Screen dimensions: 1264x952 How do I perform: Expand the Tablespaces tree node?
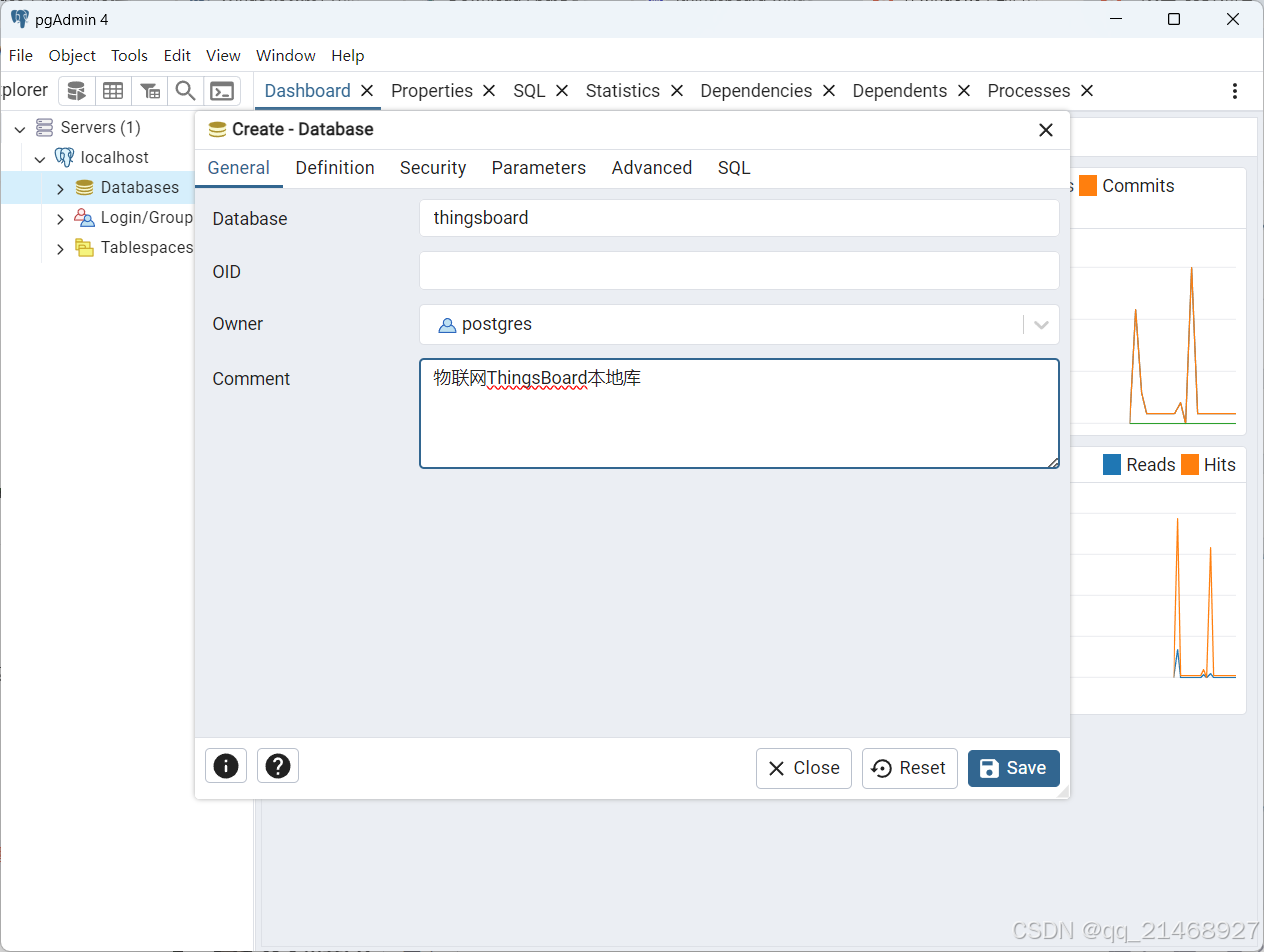(60, 248)
